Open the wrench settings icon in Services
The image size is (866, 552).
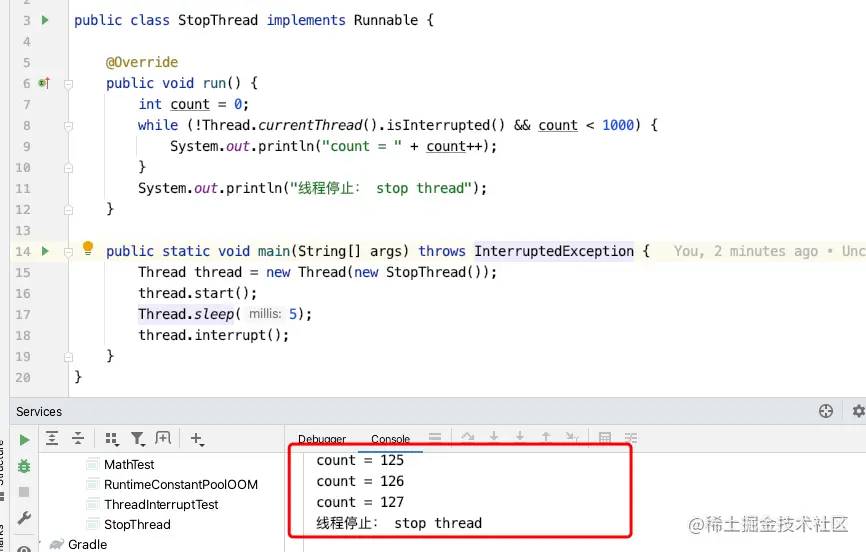(x=24, y=518)
